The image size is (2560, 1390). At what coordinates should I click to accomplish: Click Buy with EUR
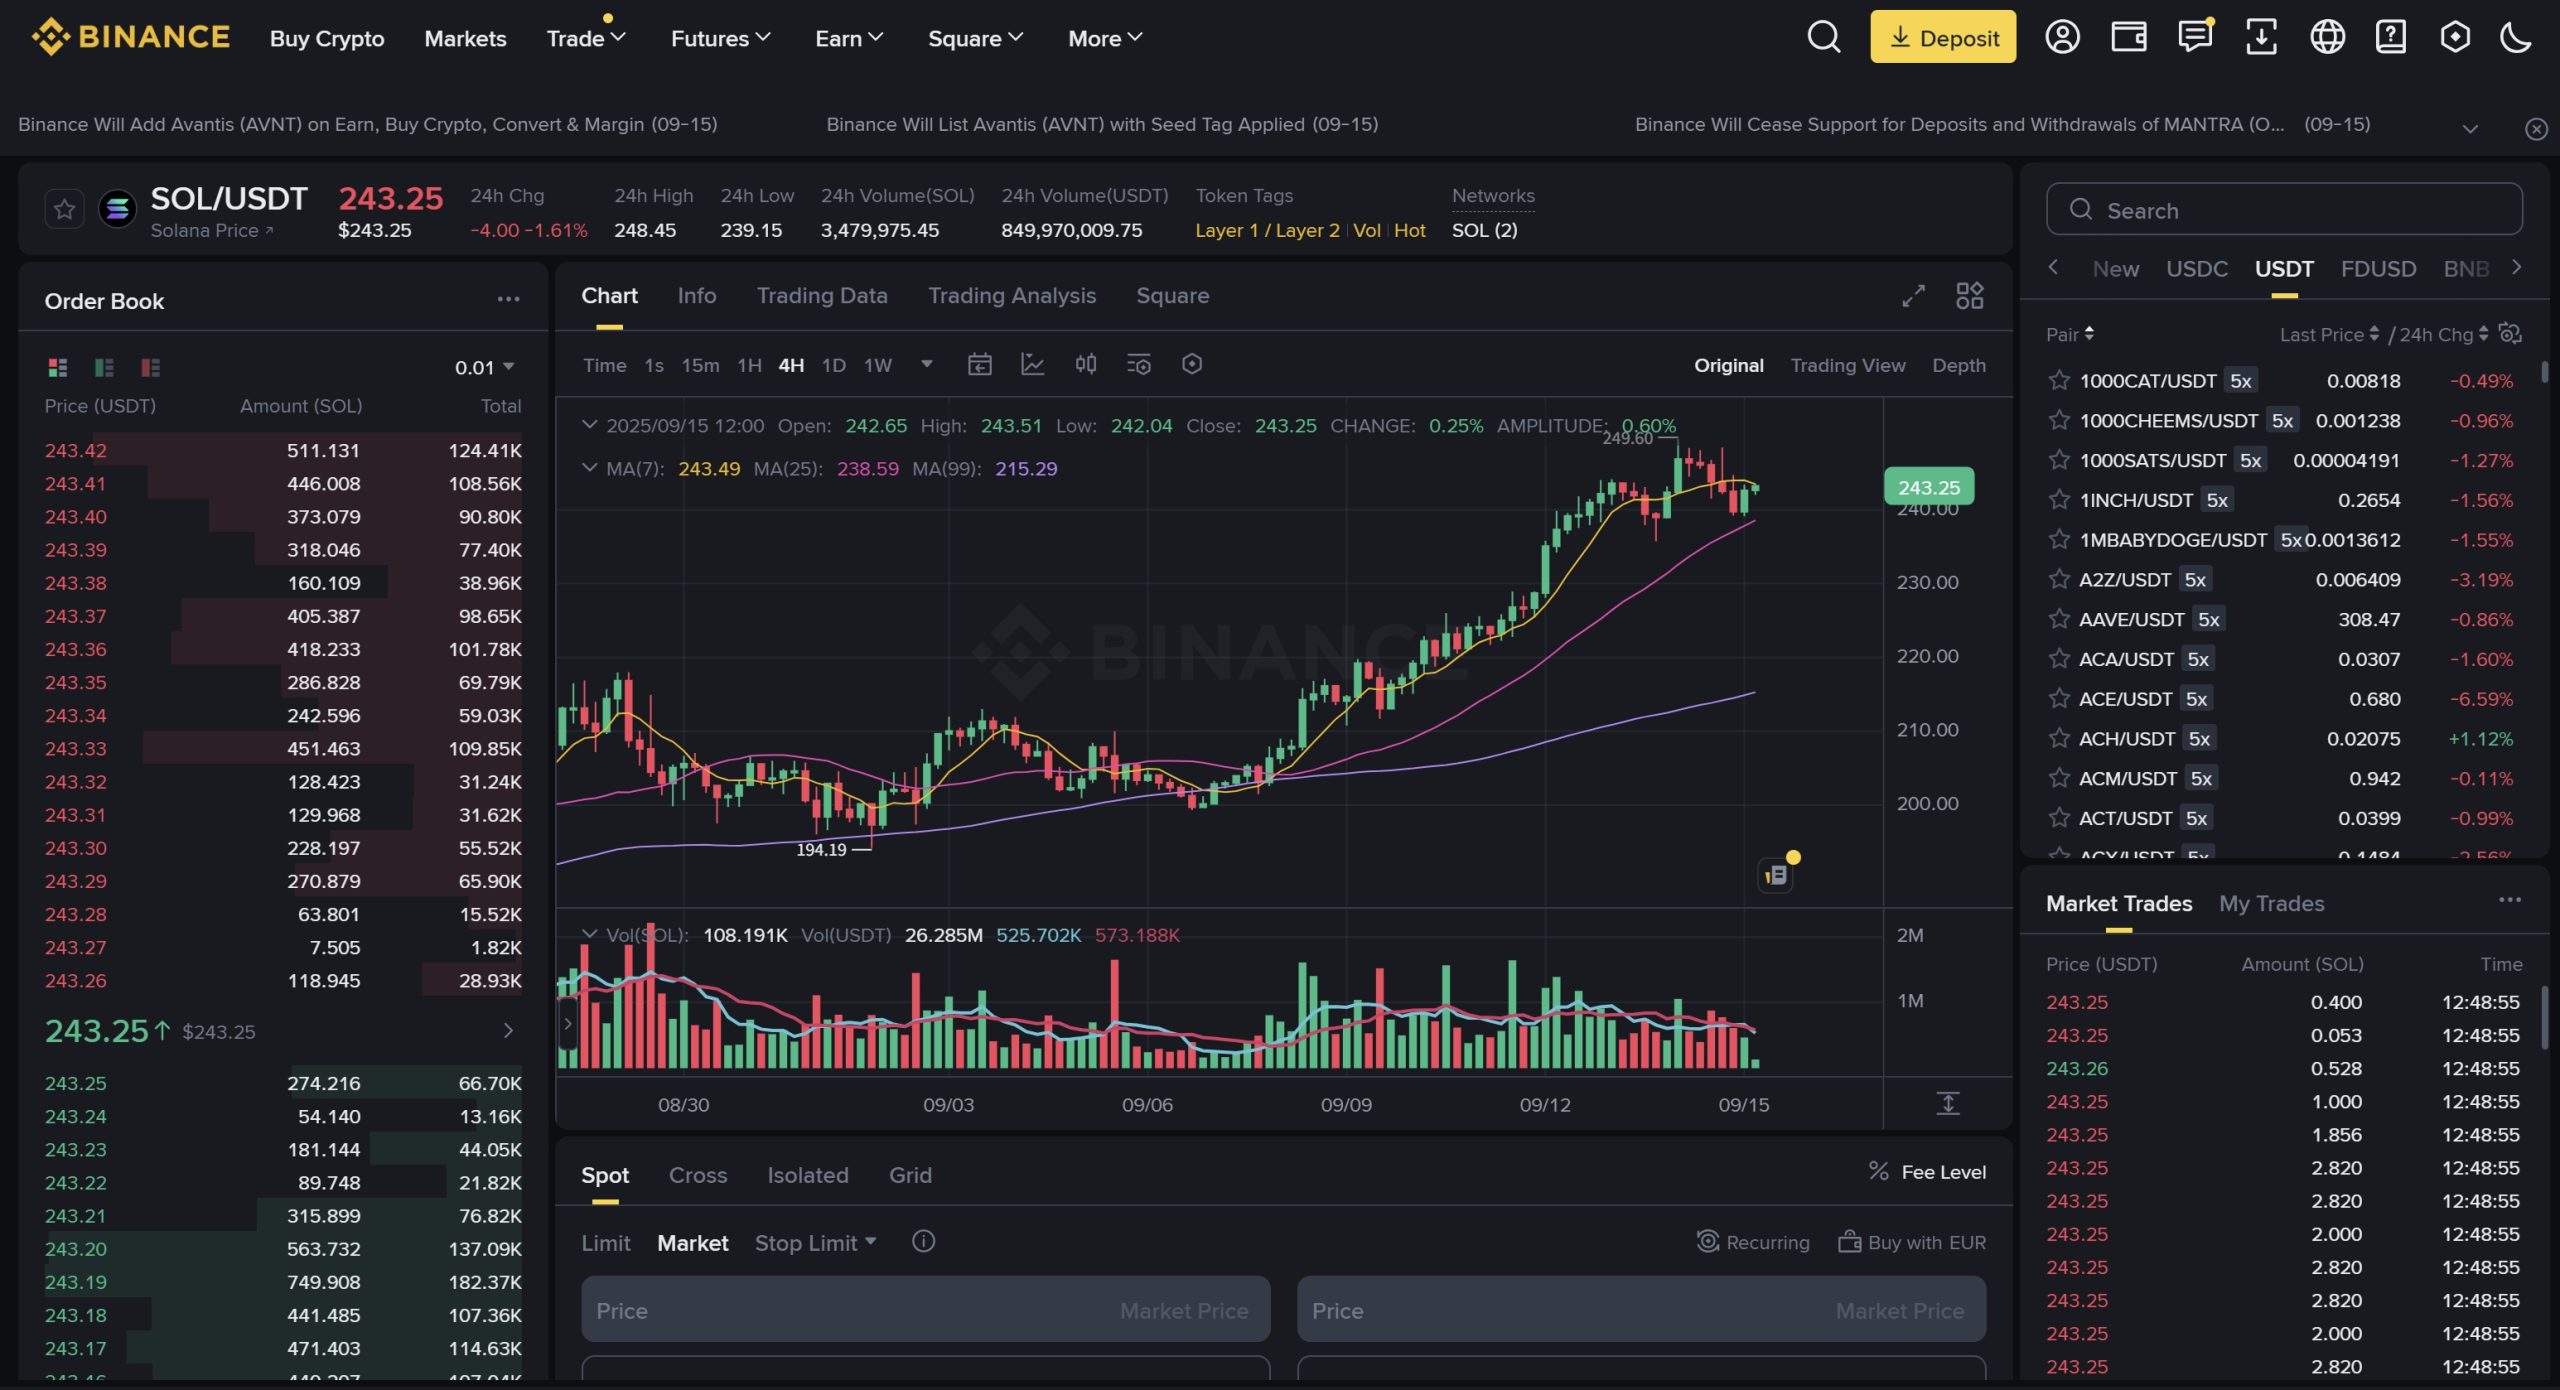coord(1912,1242)
